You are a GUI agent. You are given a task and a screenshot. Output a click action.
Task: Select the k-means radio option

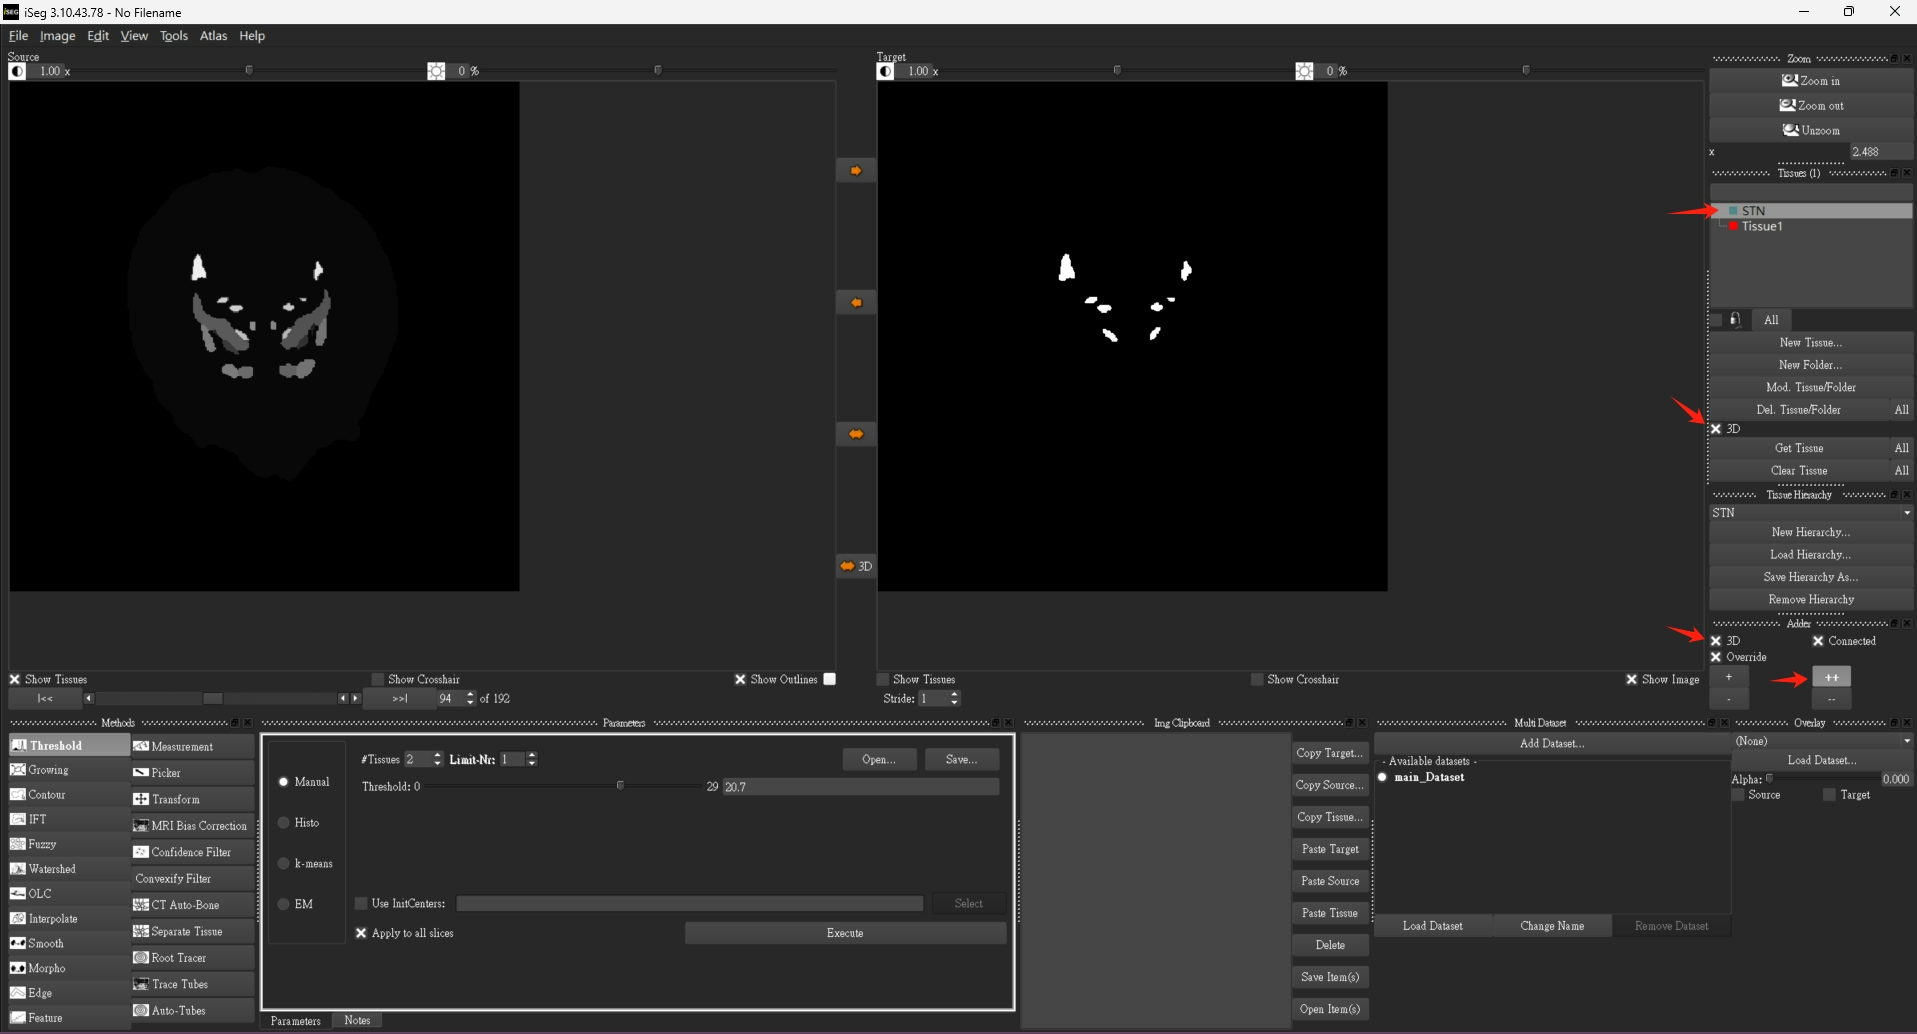coord(284,864)
